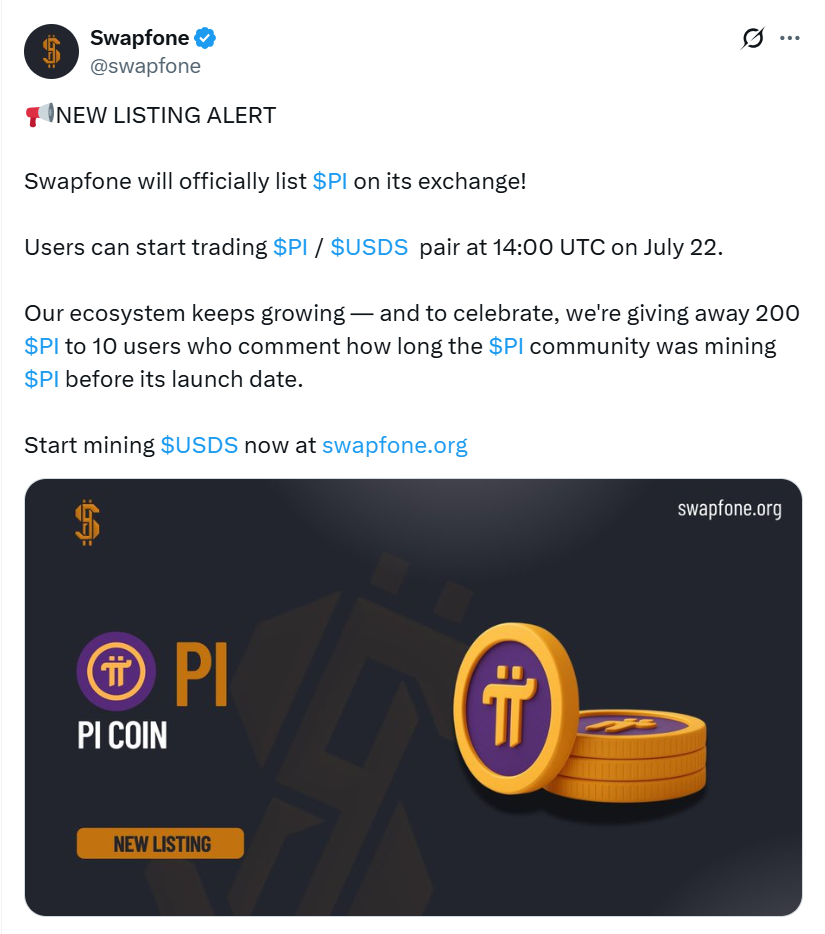Click white swapfone.org text inside the image
Screen dimensions: 825x934
tap(729, 508)
